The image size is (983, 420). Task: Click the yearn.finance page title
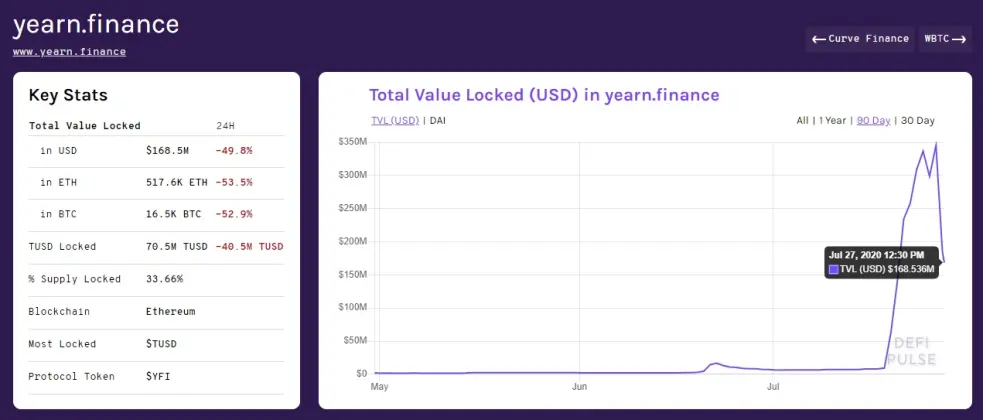(x=96, y=24)
